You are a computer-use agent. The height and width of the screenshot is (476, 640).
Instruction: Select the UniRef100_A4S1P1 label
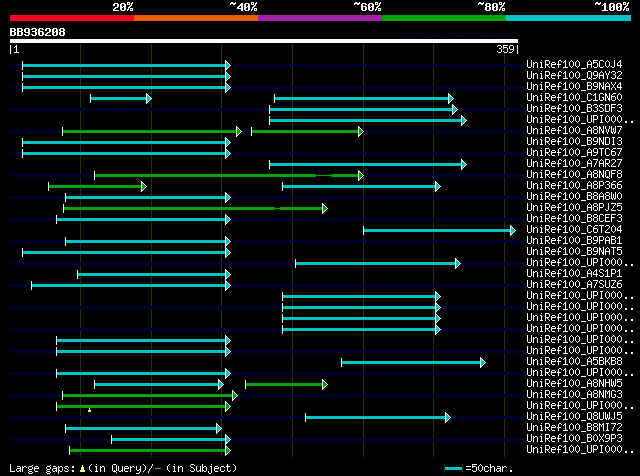tap(574, 274)
